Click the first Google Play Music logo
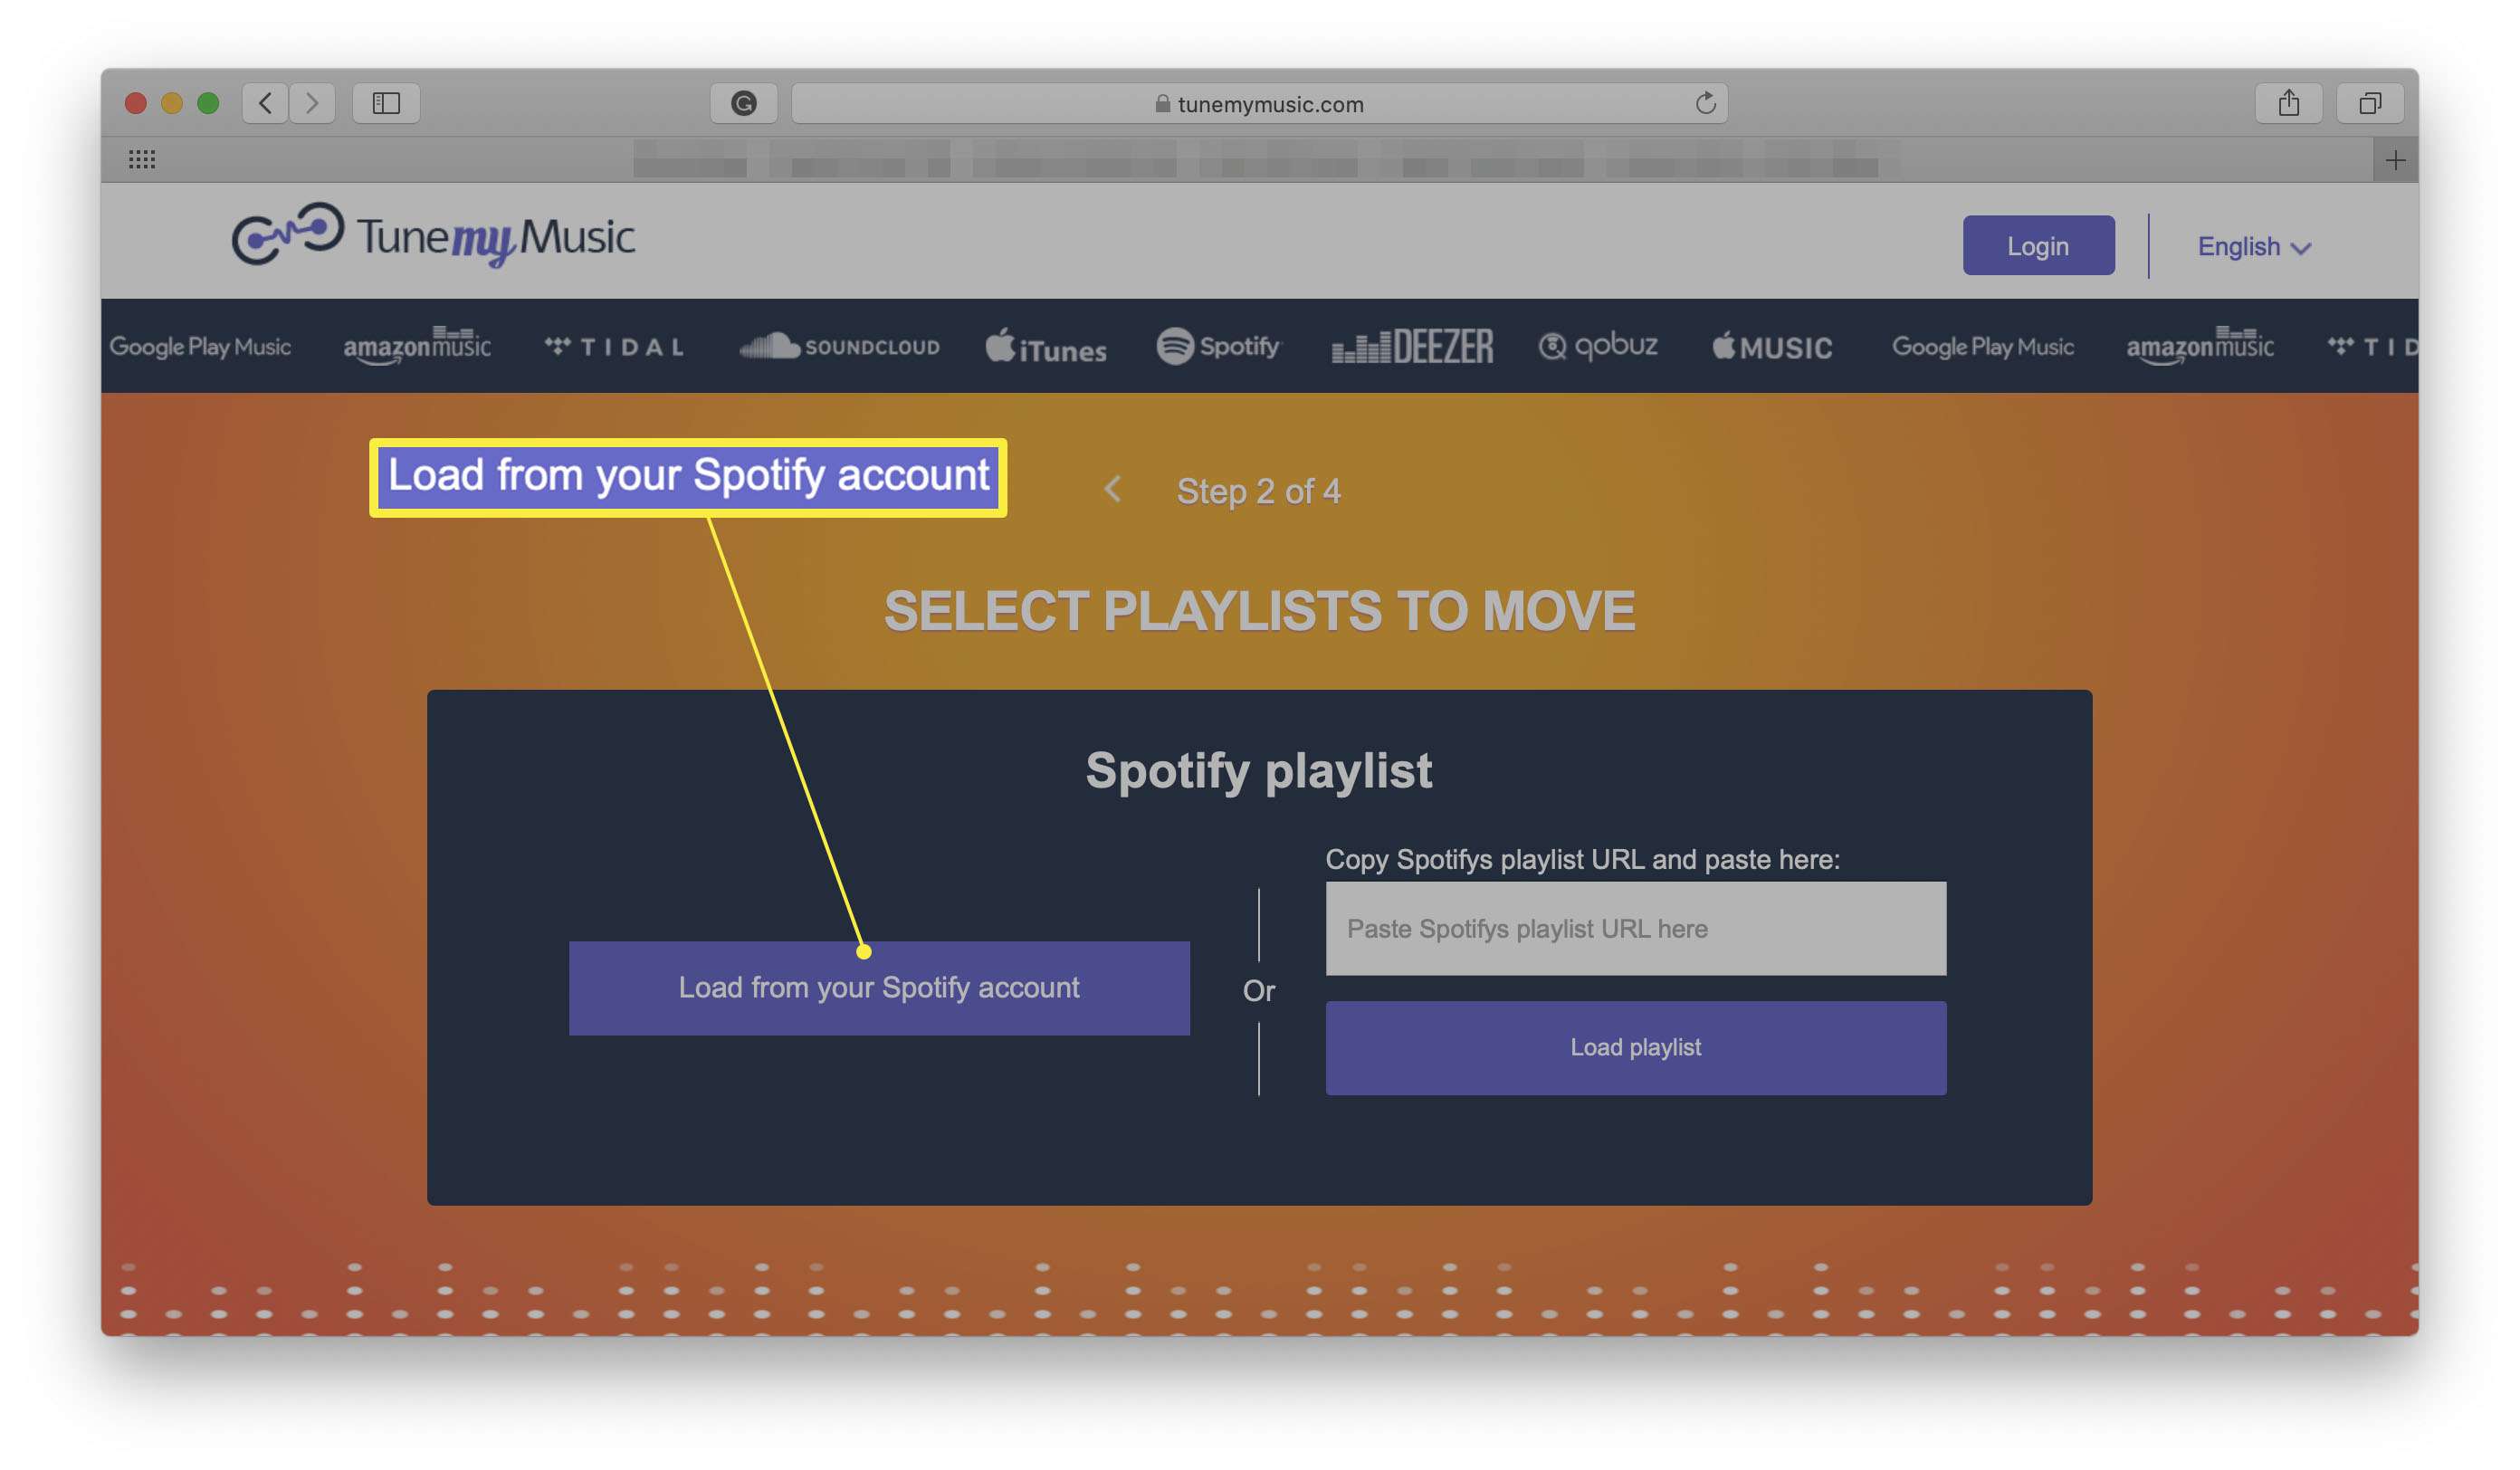Image resolution: width=2520 pixels, height=1470 pixels. pos(200,347)
